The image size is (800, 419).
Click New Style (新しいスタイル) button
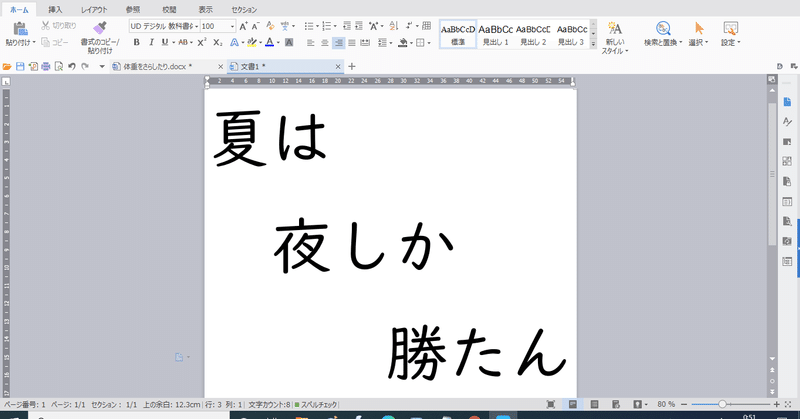coord(615,37)
